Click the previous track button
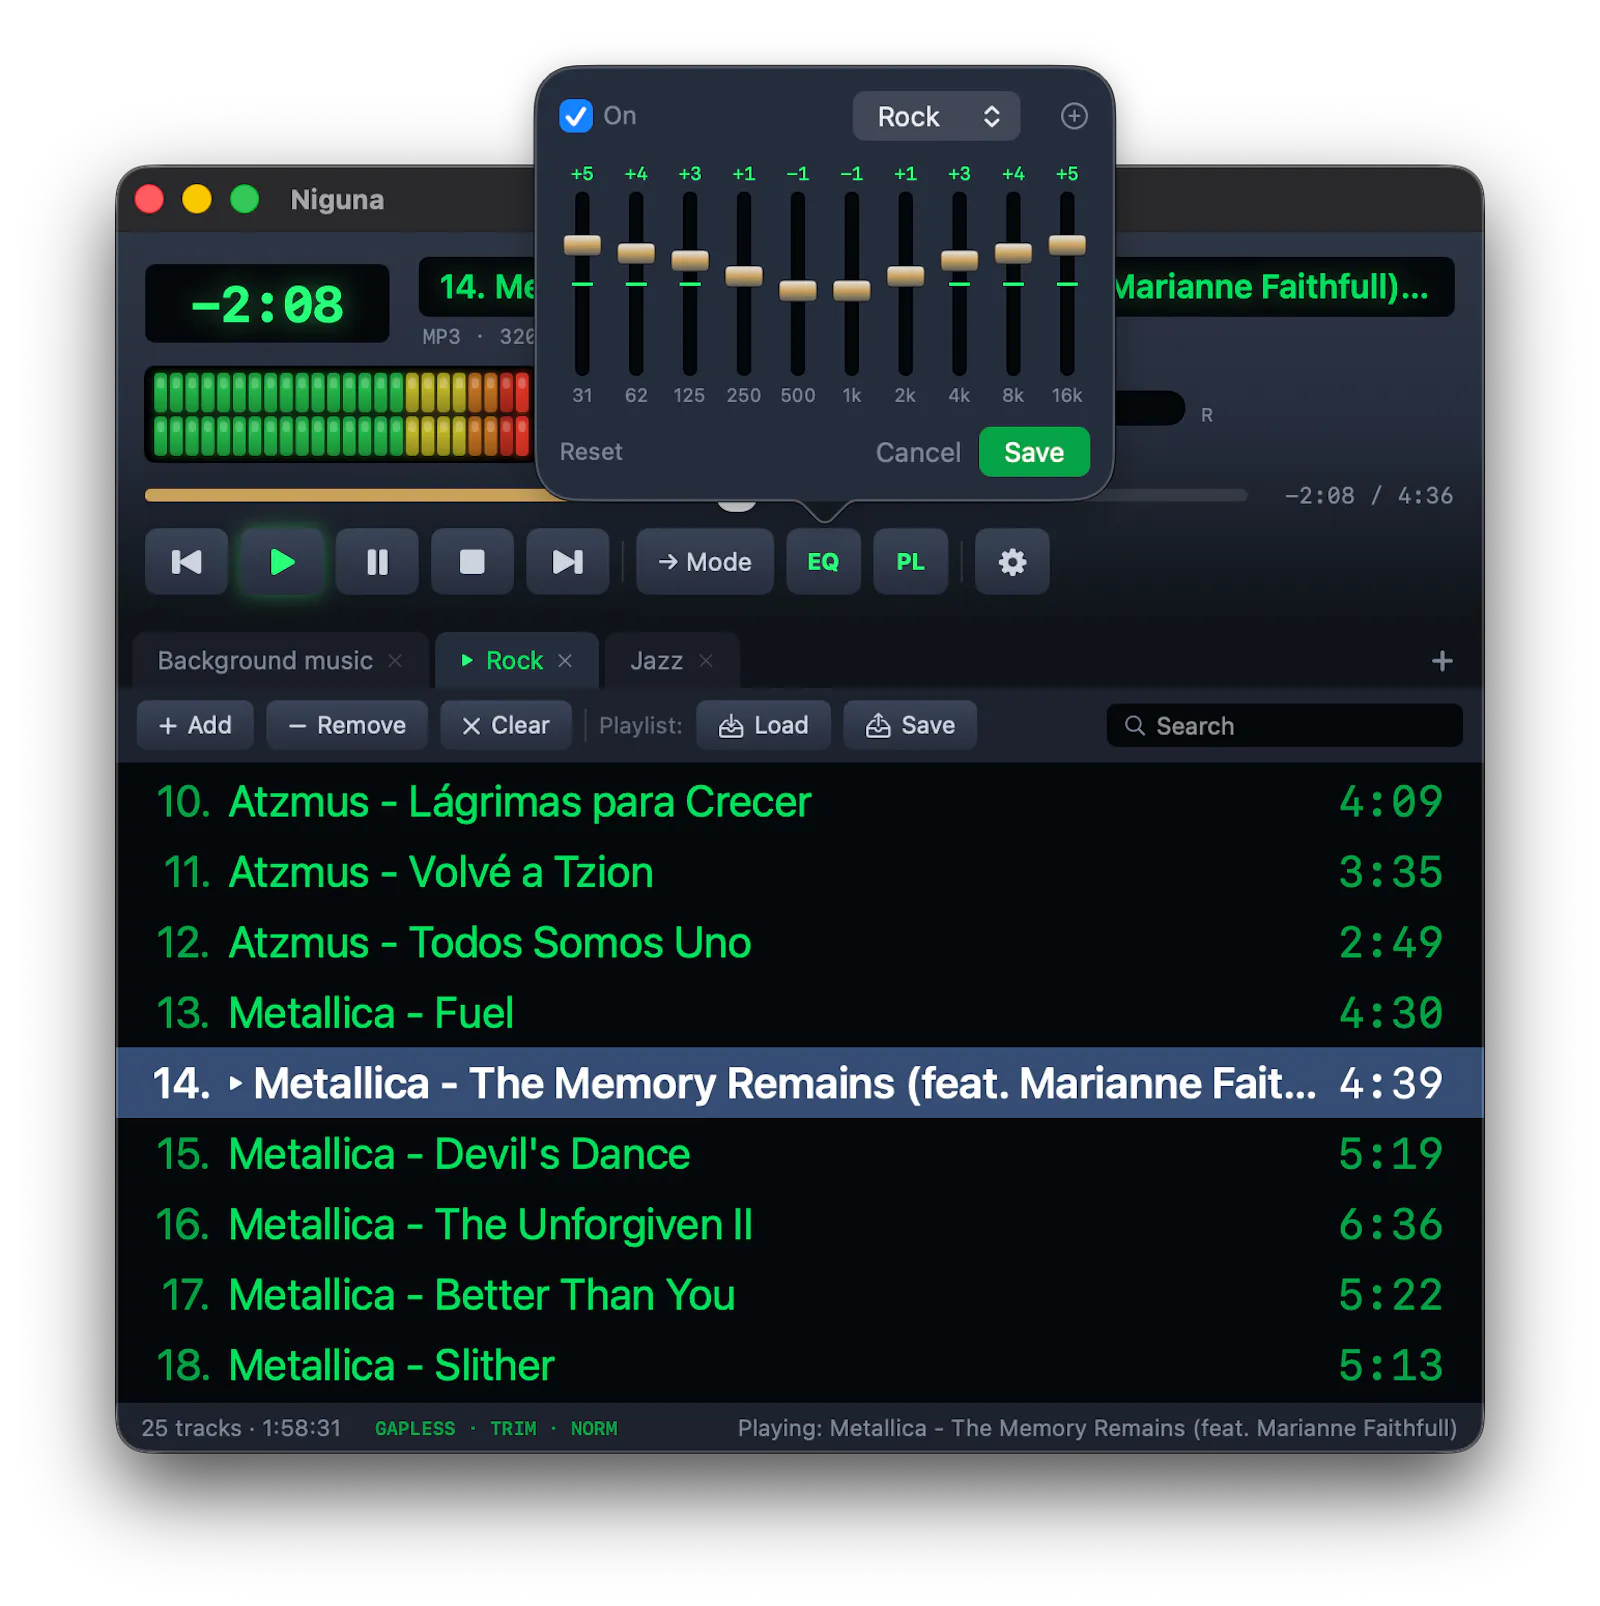This screenshot has width=1600, height=1606. point(186,562)
